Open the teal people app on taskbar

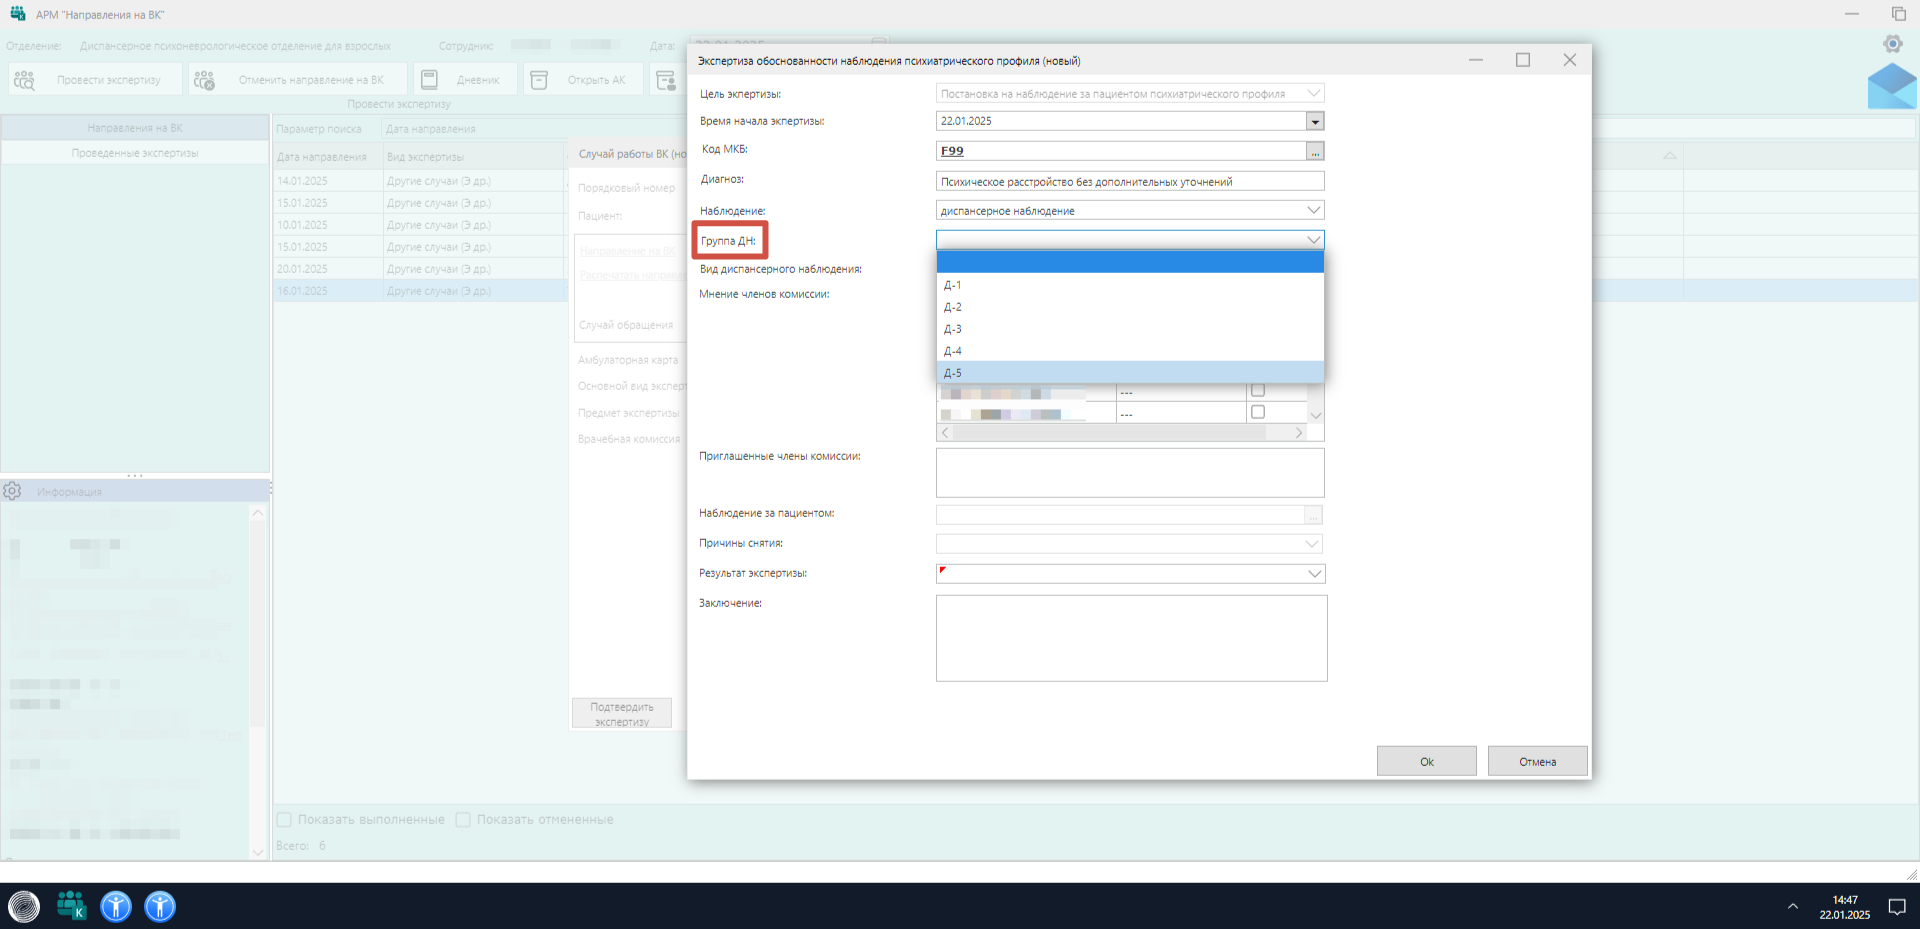click(71, 906)
